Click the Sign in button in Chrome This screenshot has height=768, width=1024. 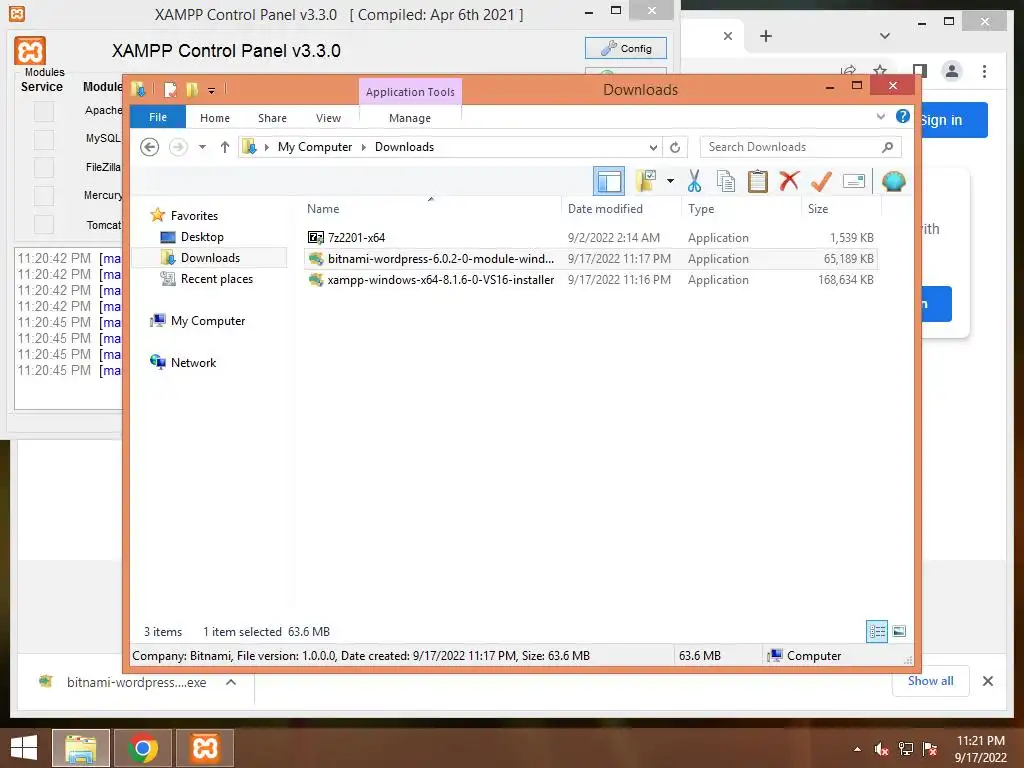tap(952, 120)
